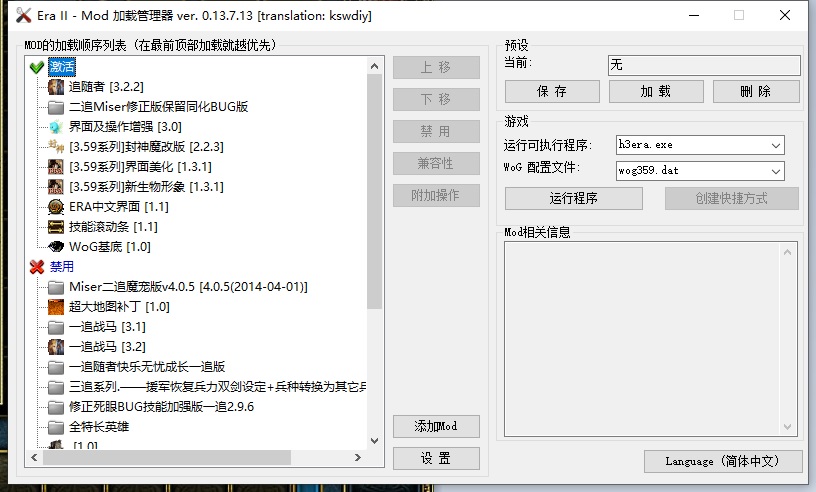Expand the WoG 配置文件 wog359.dat dropdown
Screen dimensions: 816x492
point(776,170)
